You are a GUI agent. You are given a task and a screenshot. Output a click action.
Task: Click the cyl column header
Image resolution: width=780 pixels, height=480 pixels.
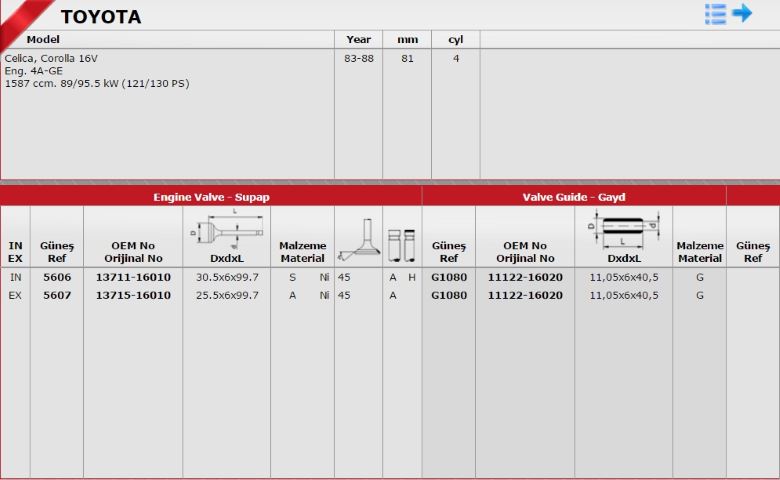pyautogui.click(x=456, y=40)
